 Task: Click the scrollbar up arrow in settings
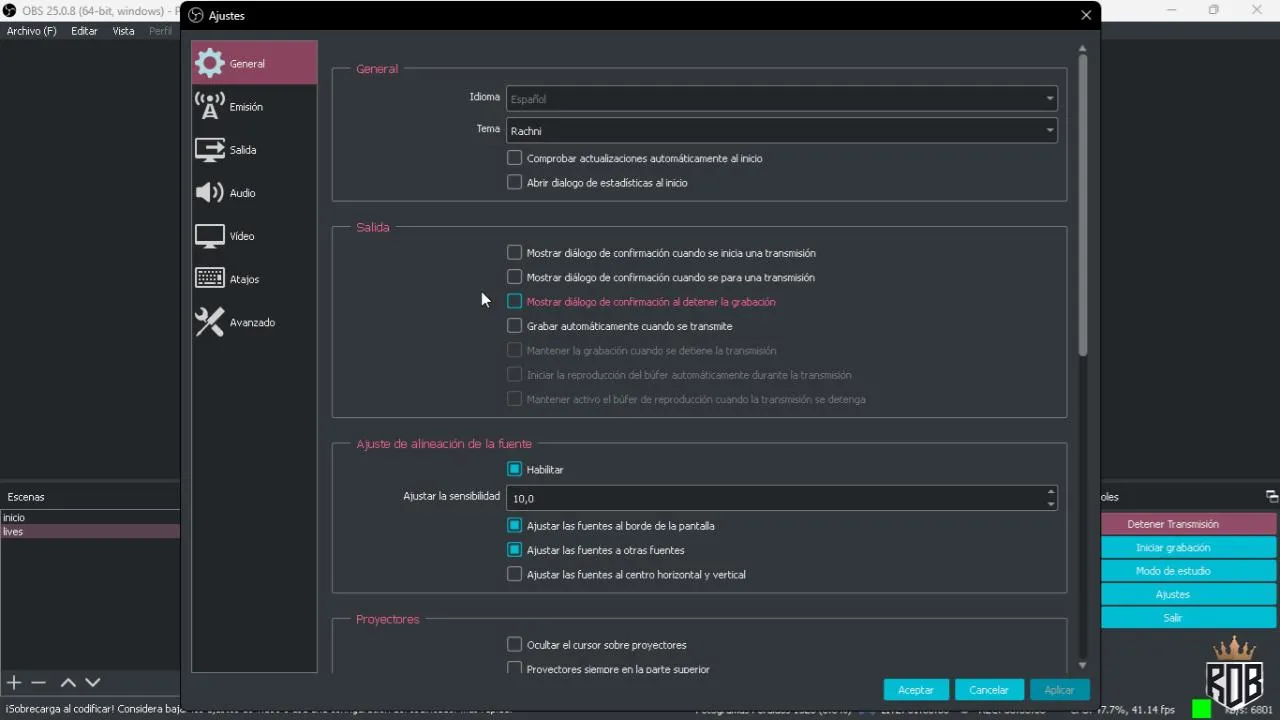point(1082,48)
